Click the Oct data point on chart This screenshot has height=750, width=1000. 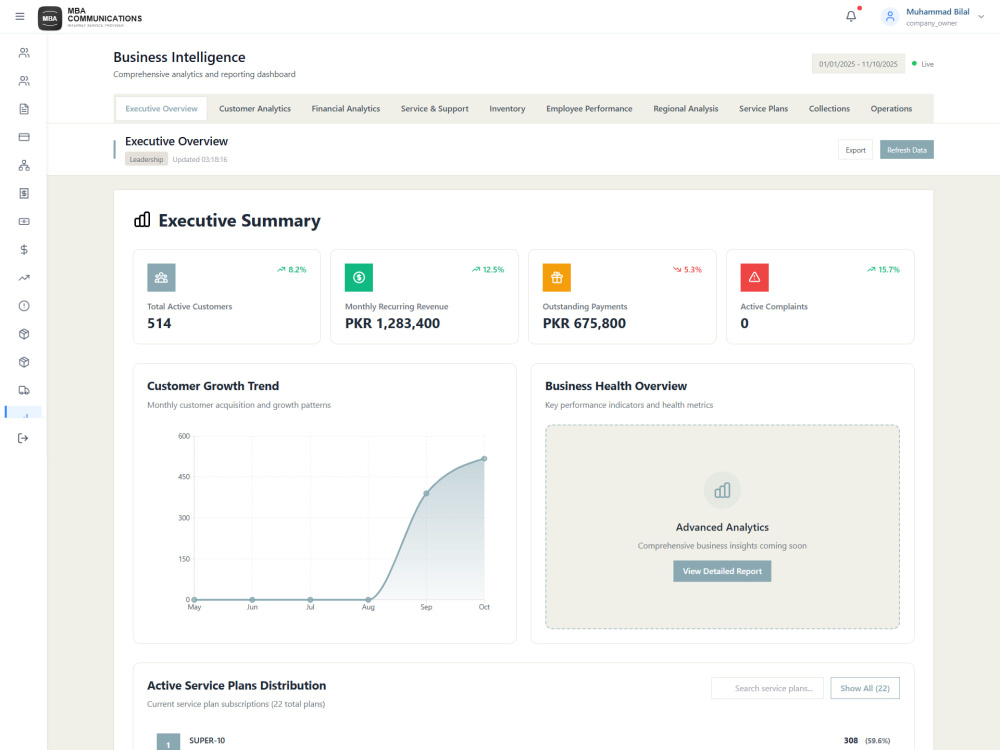(484, 459)
